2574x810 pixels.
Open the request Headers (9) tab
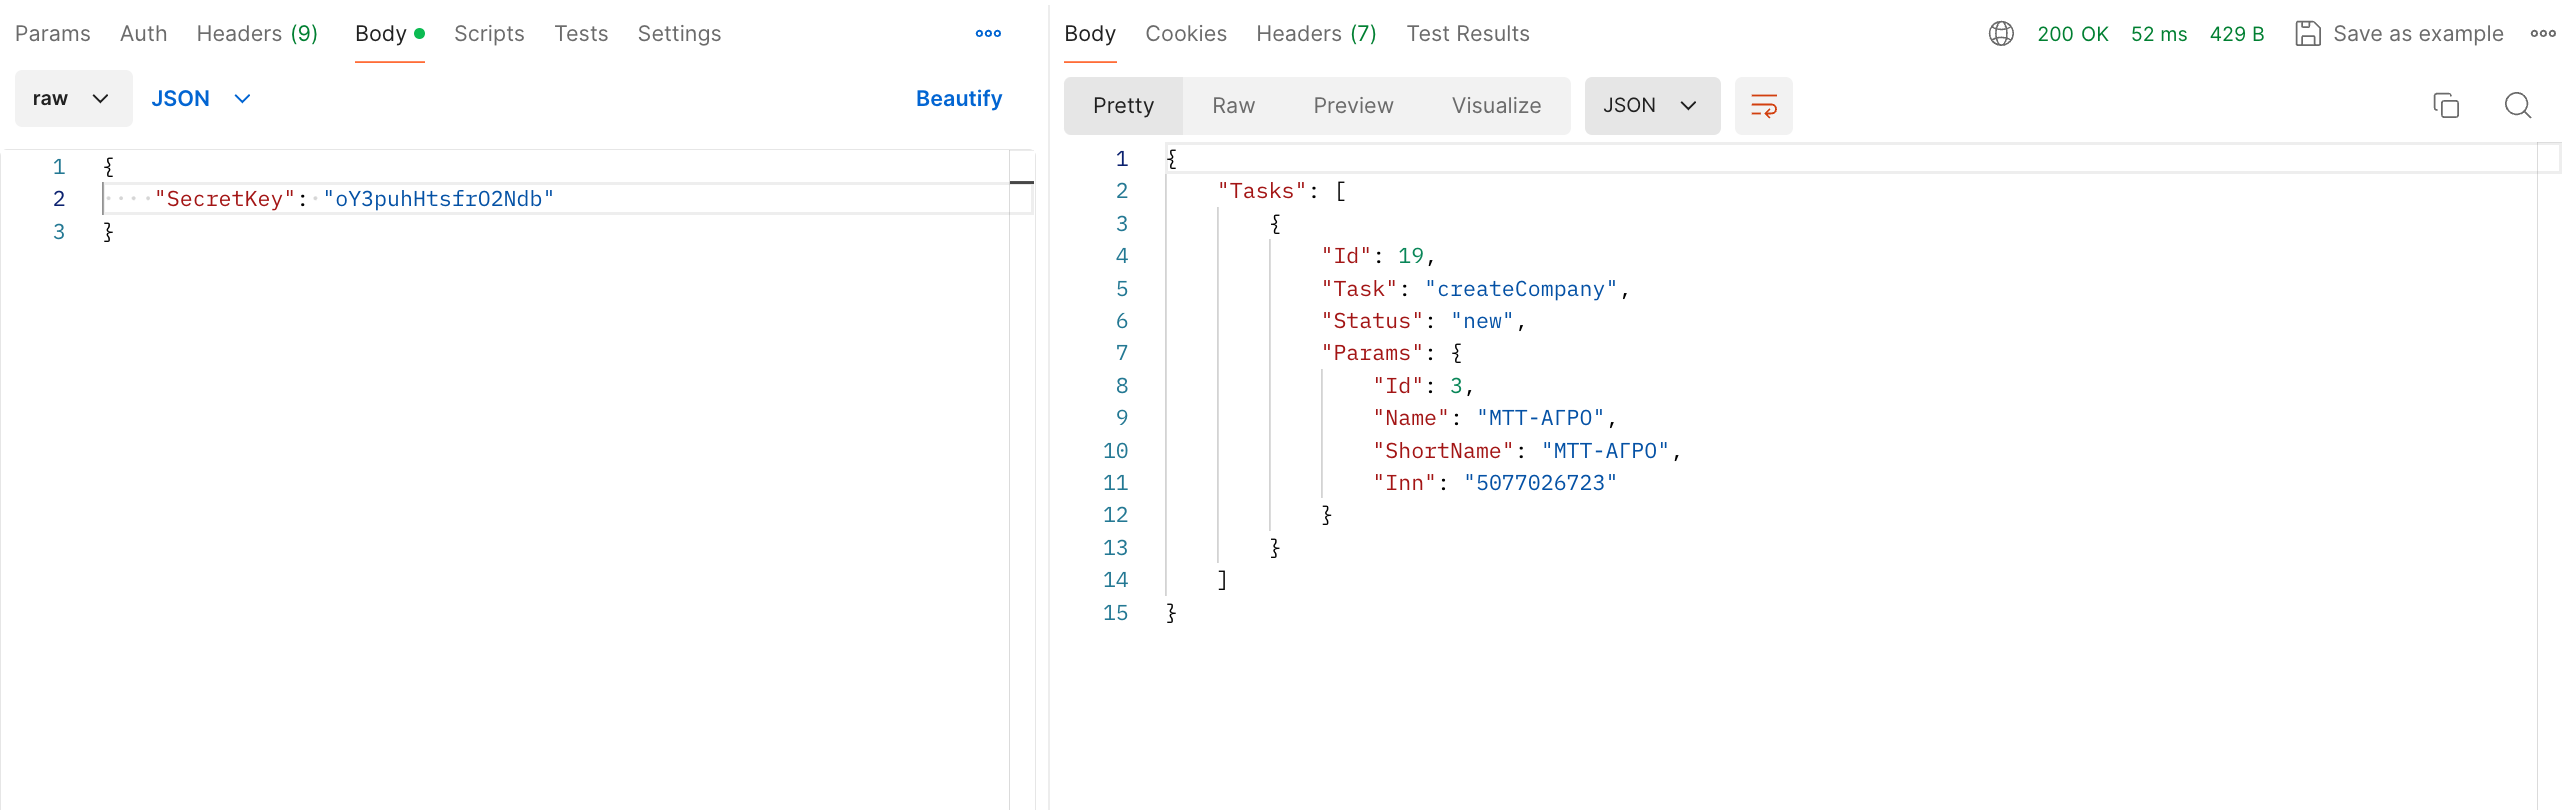257,34
